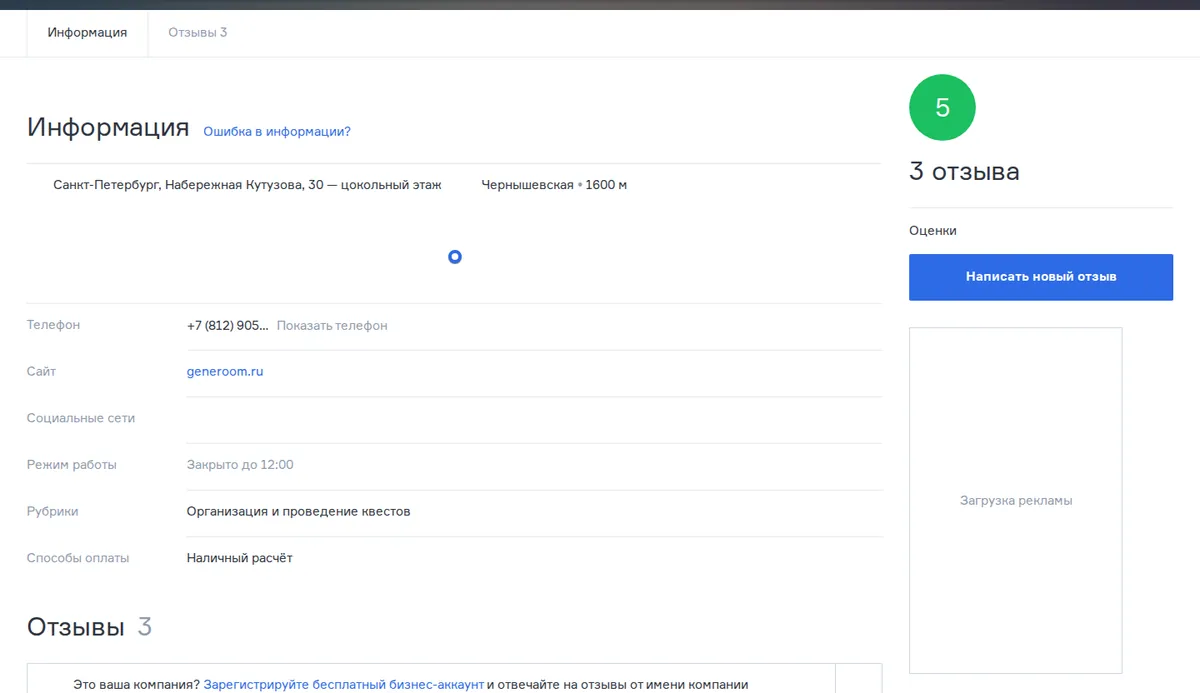Image resolution: width=1200 pixels, height=693 pixels.
Task: Click the map loading spinner
Action: coord(455,257)
